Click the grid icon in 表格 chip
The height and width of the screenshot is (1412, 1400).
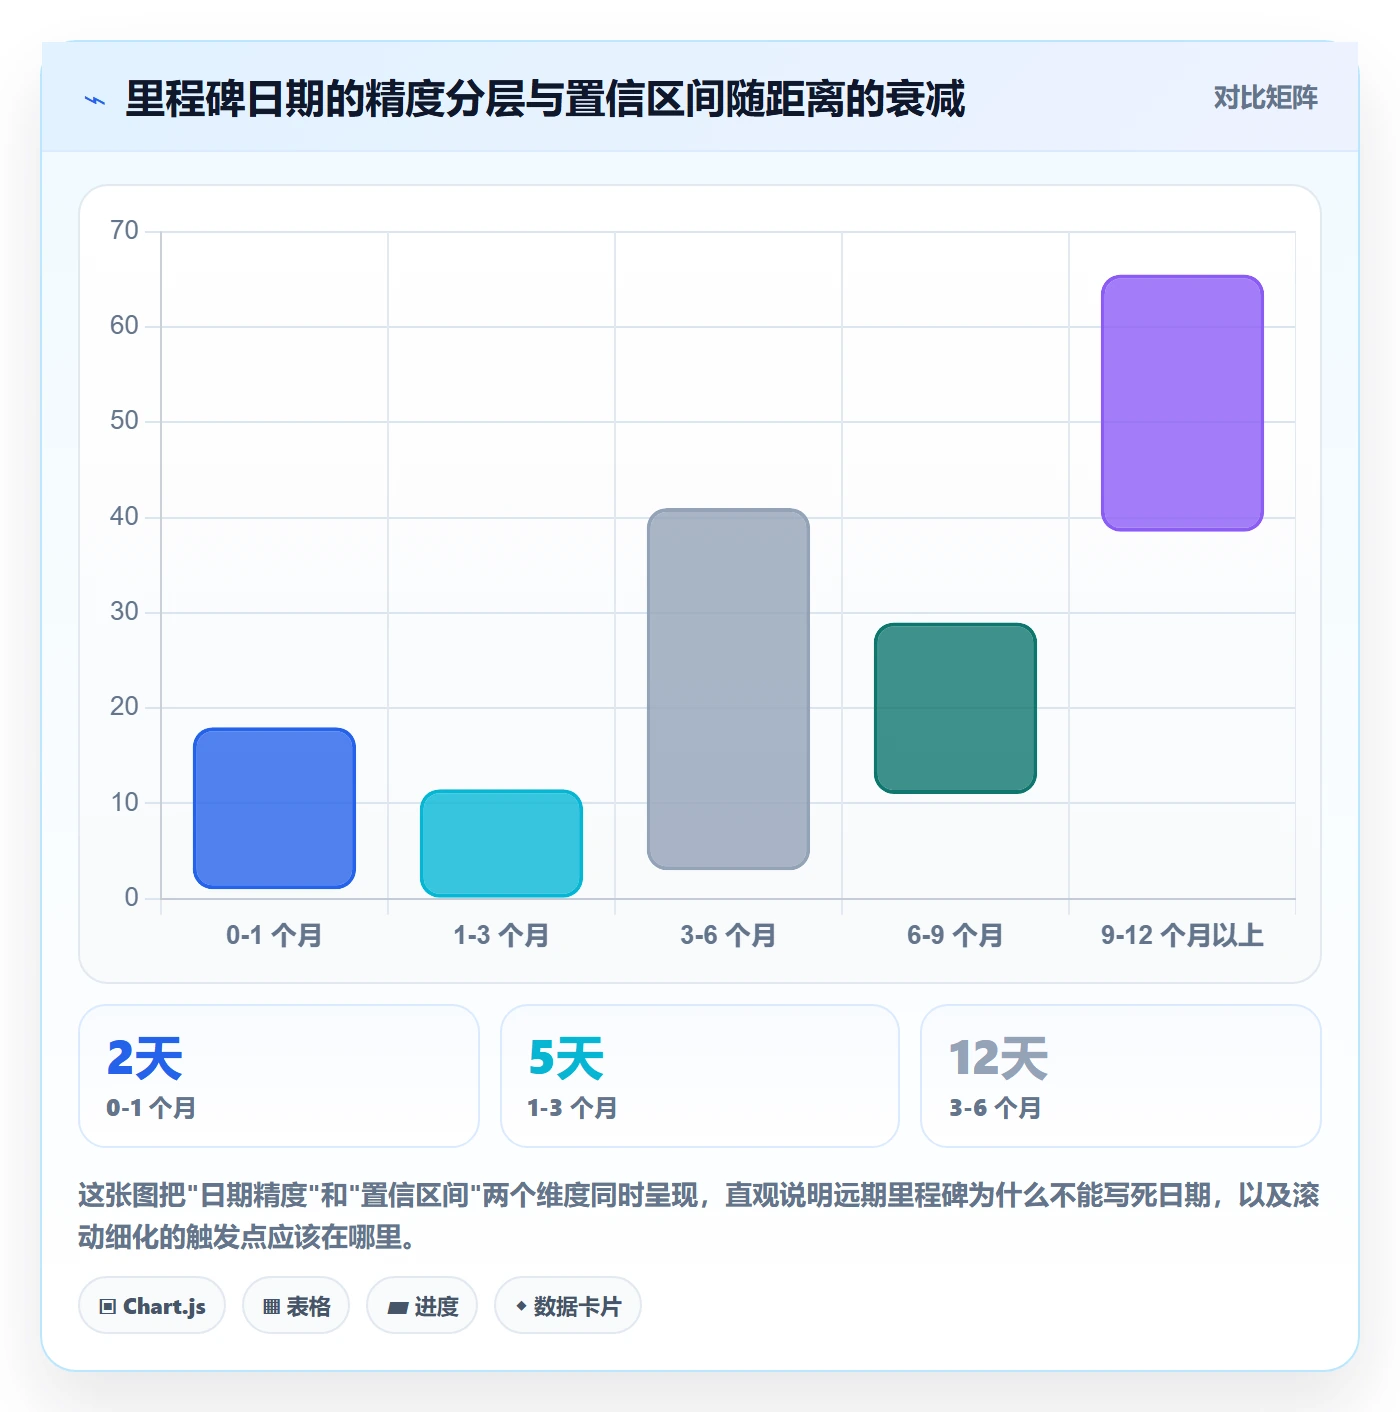[x=271, y=1307]
